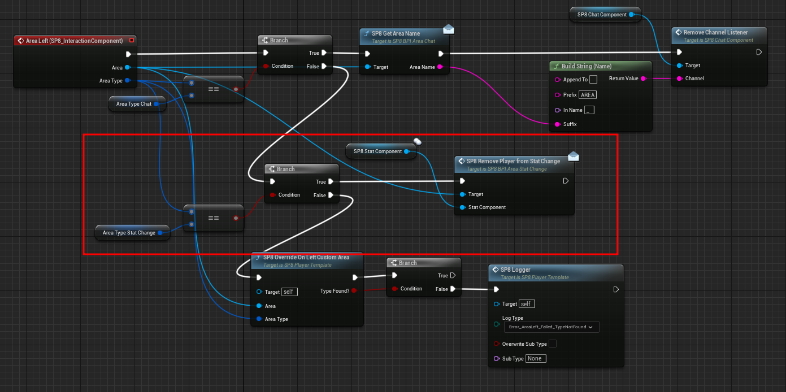786x392 pixels.
Task: Click the Target self field on SP8 Logger
Action: tap(526, 304)
